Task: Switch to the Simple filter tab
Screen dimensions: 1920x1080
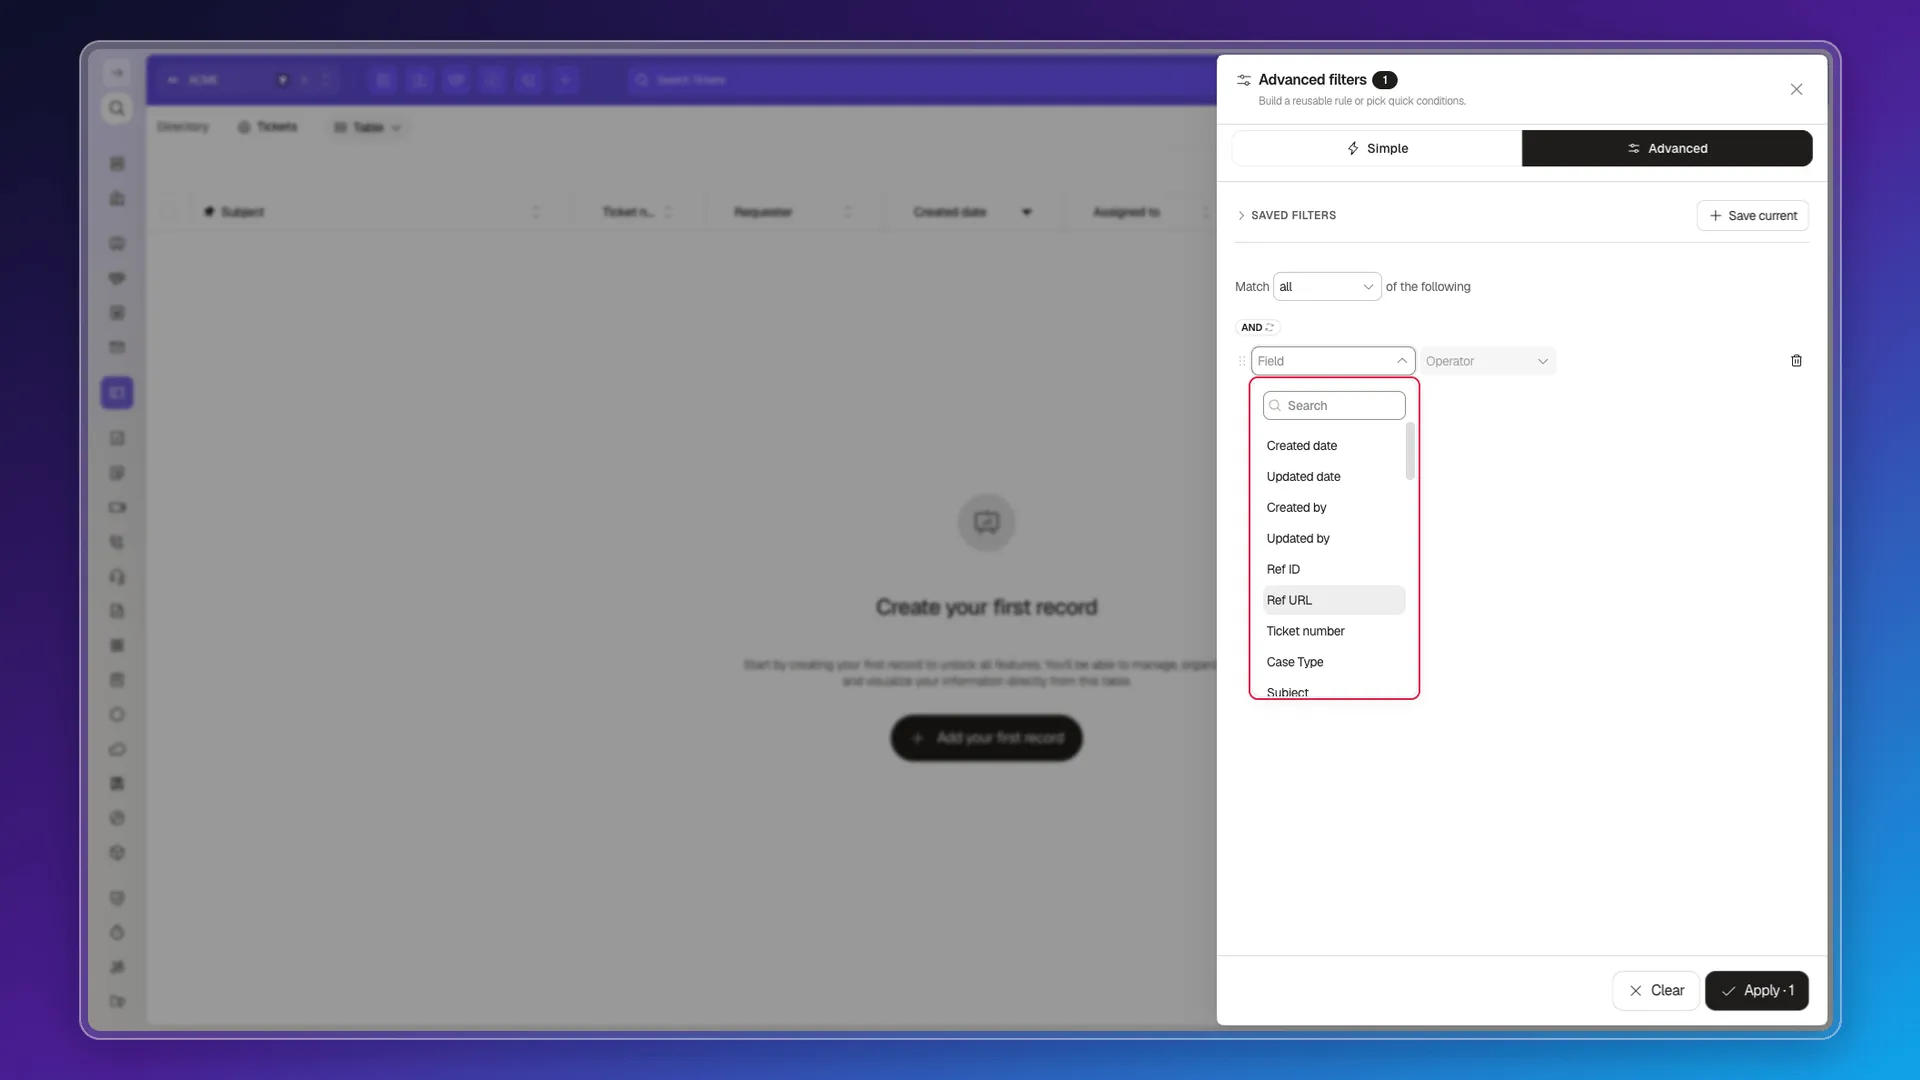Action: pos(1377,148)
